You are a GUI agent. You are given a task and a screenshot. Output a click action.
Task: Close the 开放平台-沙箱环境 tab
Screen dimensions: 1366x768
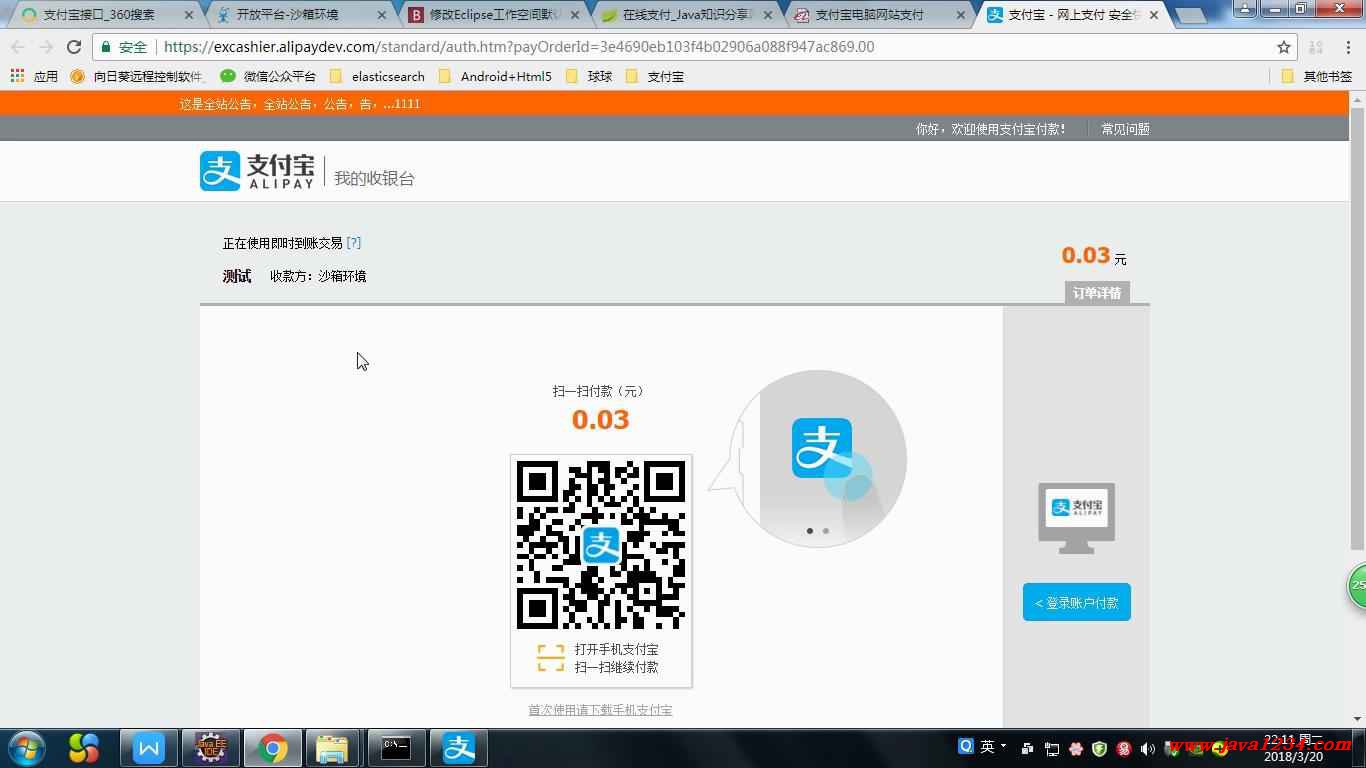click(381, 15)
